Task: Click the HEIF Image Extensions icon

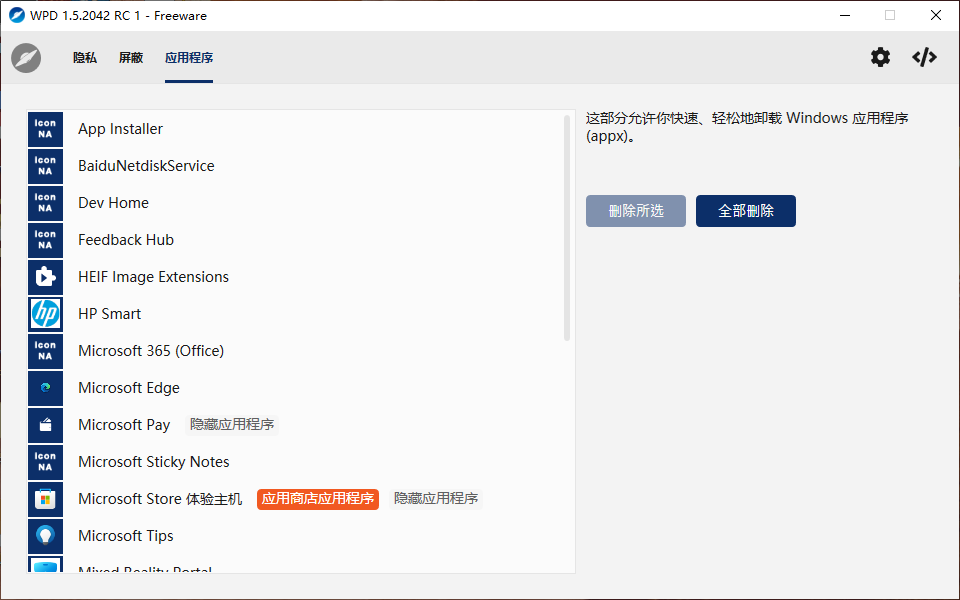Action: (45, 277)
